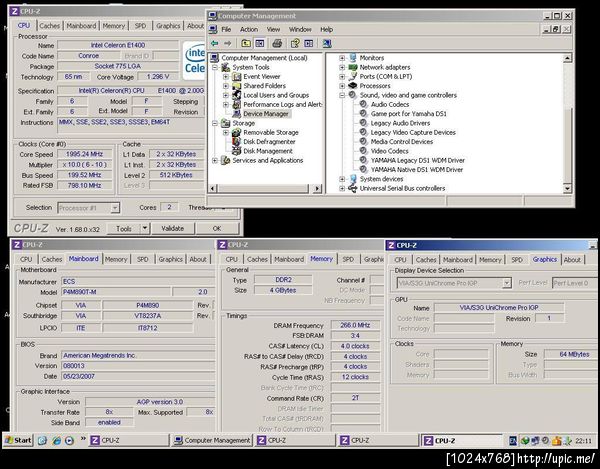
Task: Click the media player quick launch icon
Action: (69, 441)
